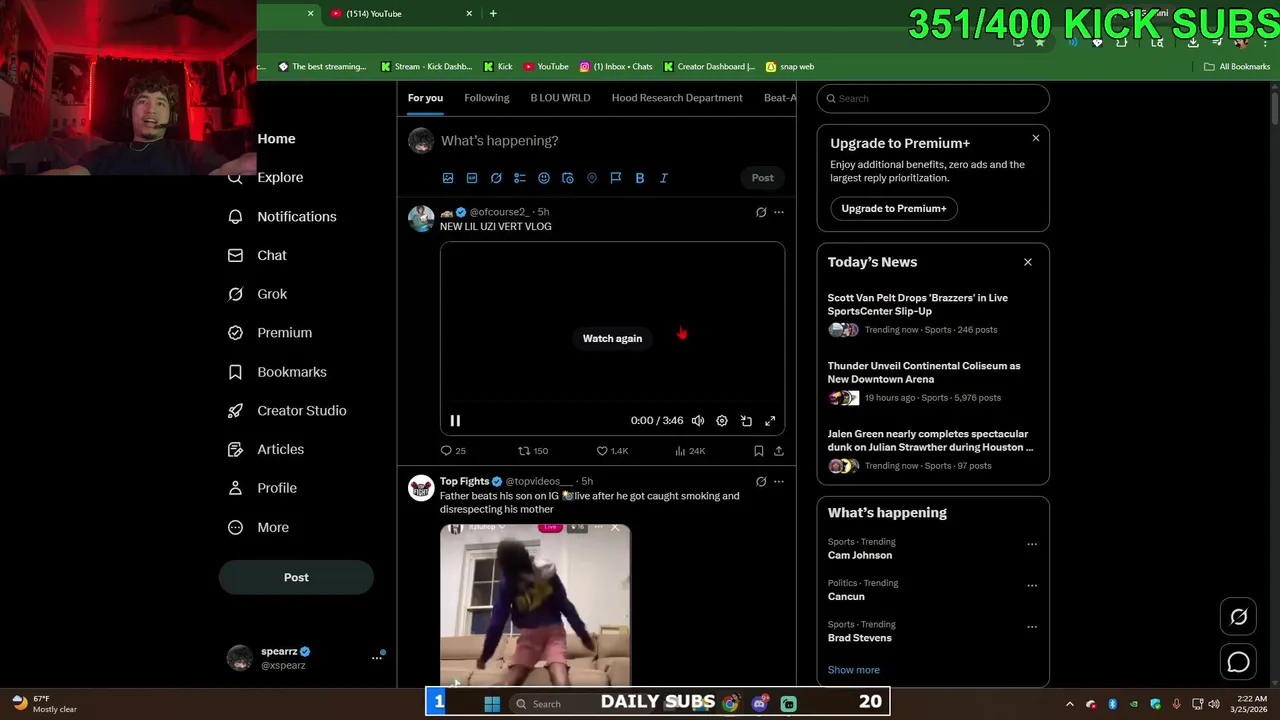Click Watch again on Uzi video
This screenshot has width=1280, height=720.
click(x=612, y=338)
